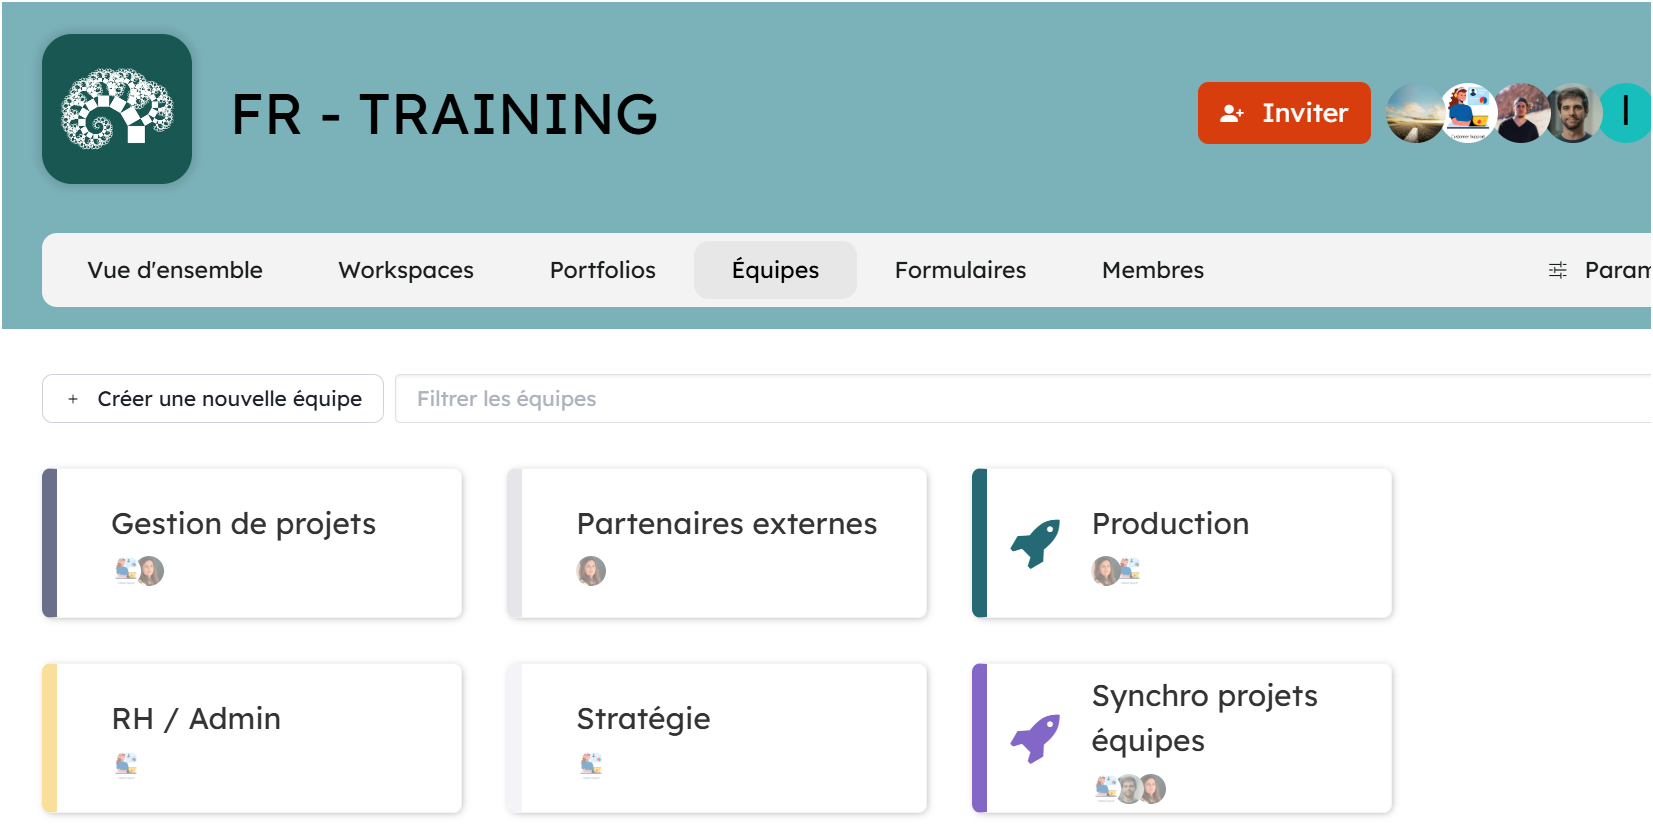Select the Membres tab
This screenshot has width=1653, height=831.
(x=1152, y=270)
